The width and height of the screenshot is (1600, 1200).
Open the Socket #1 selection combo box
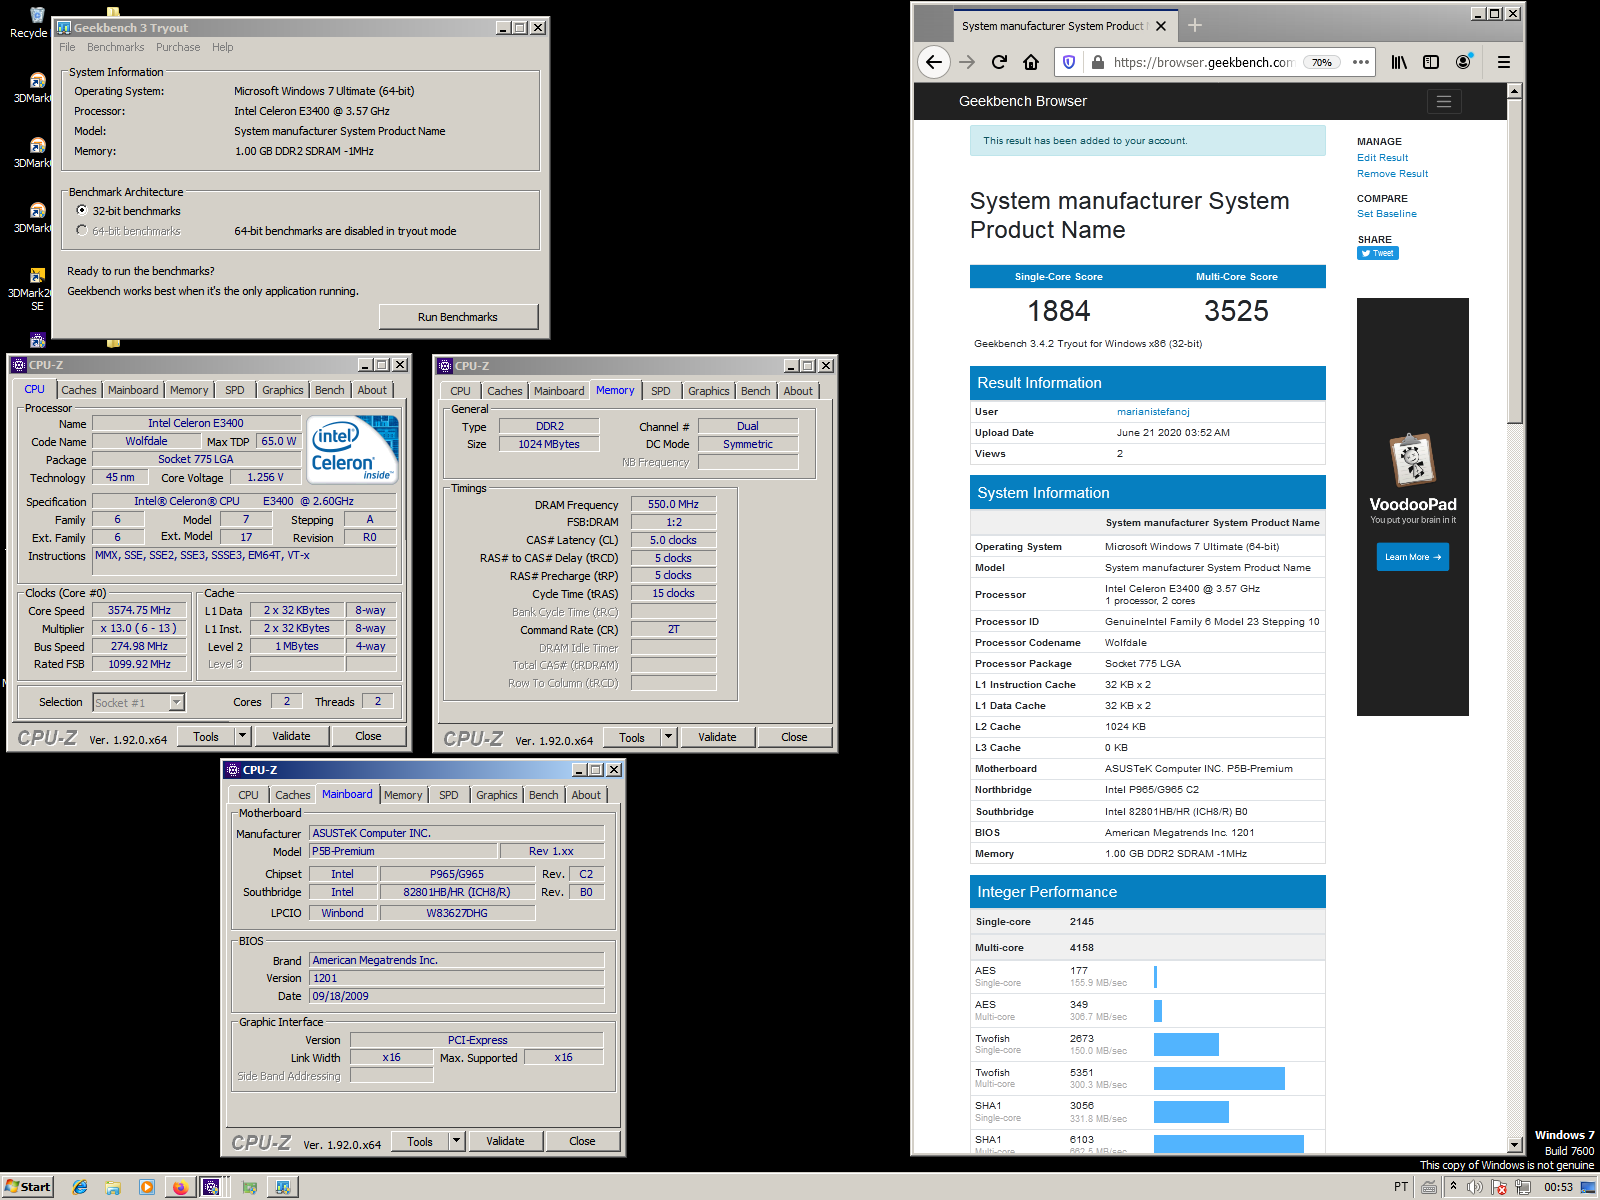point(139,703)
